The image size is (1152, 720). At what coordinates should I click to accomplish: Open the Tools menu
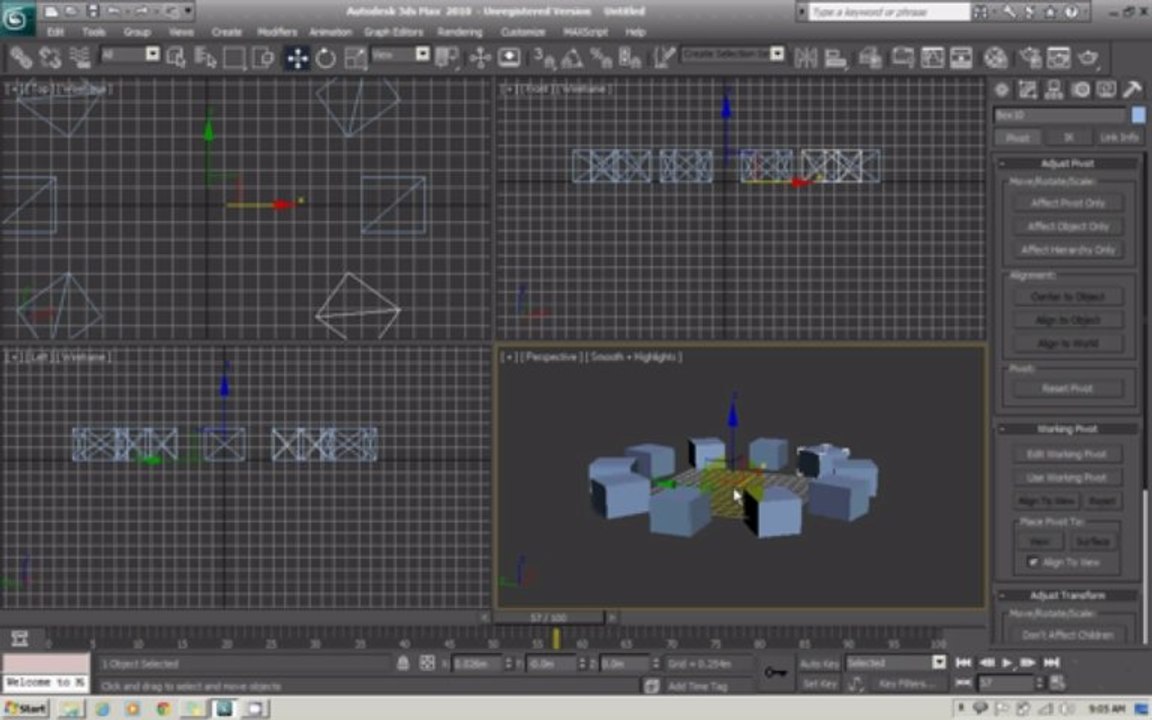[x=93, y=32]
